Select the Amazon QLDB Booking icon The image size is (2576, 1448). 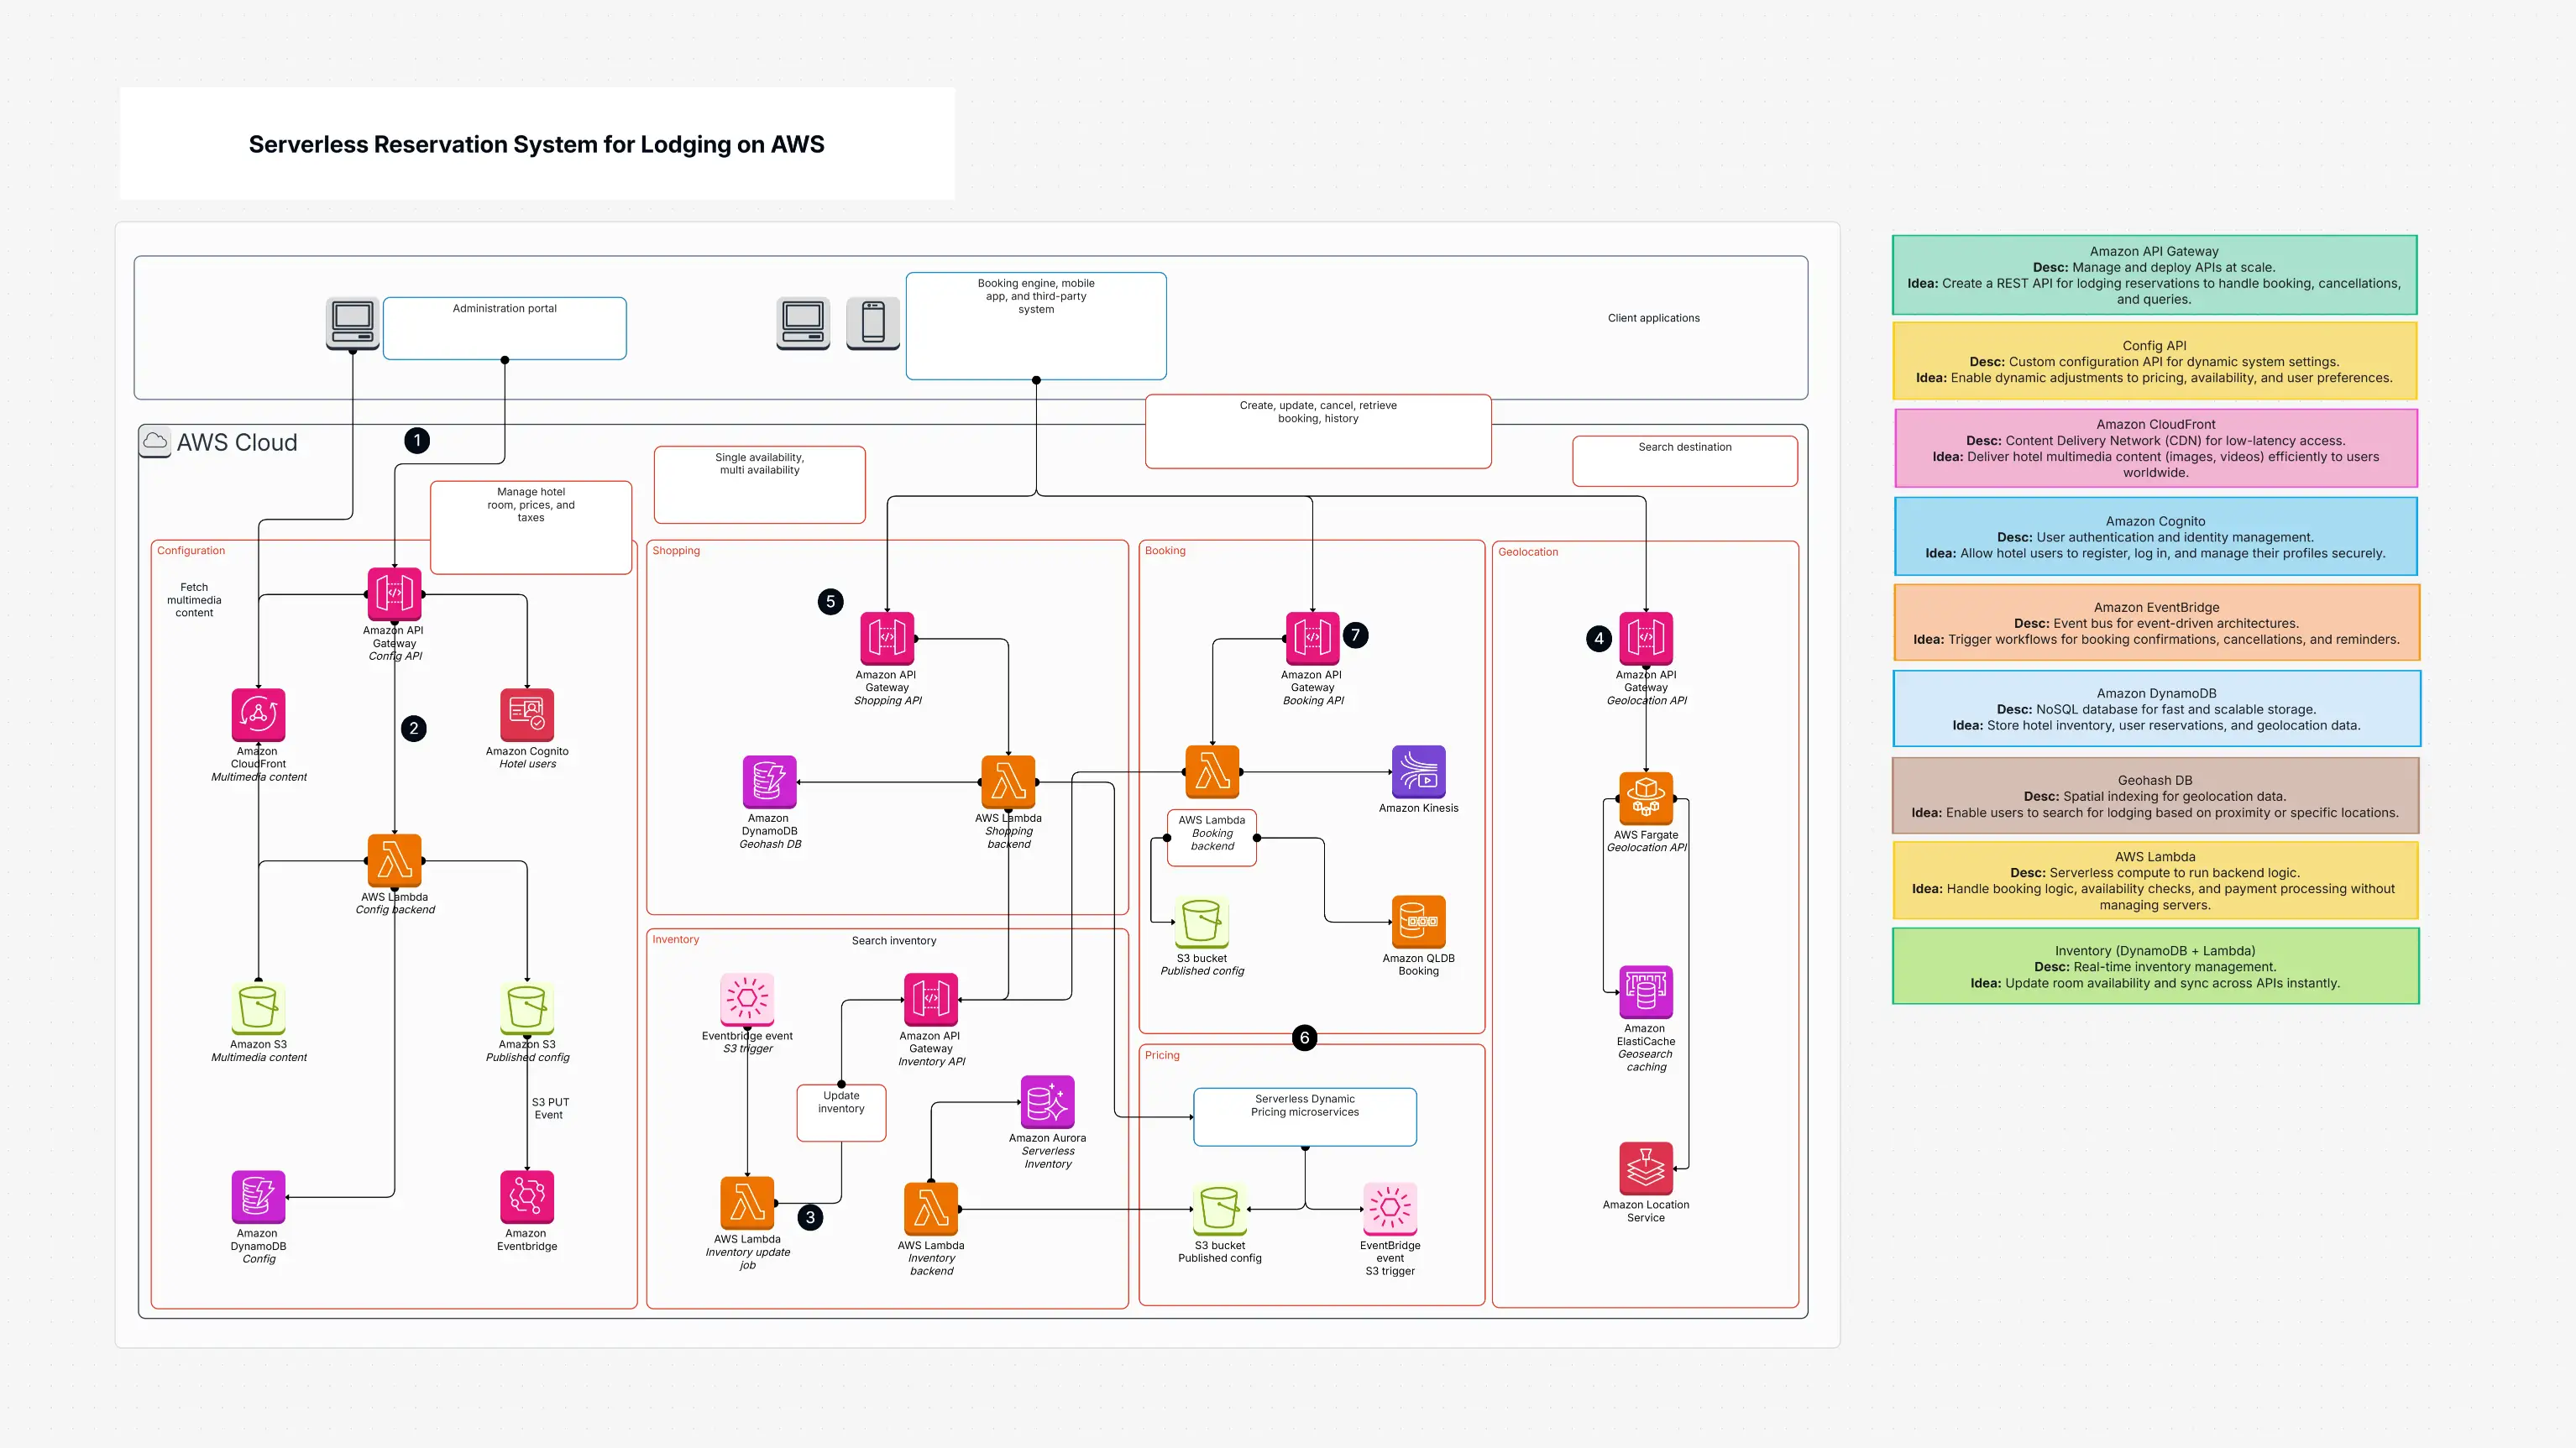coord(1418,922)
